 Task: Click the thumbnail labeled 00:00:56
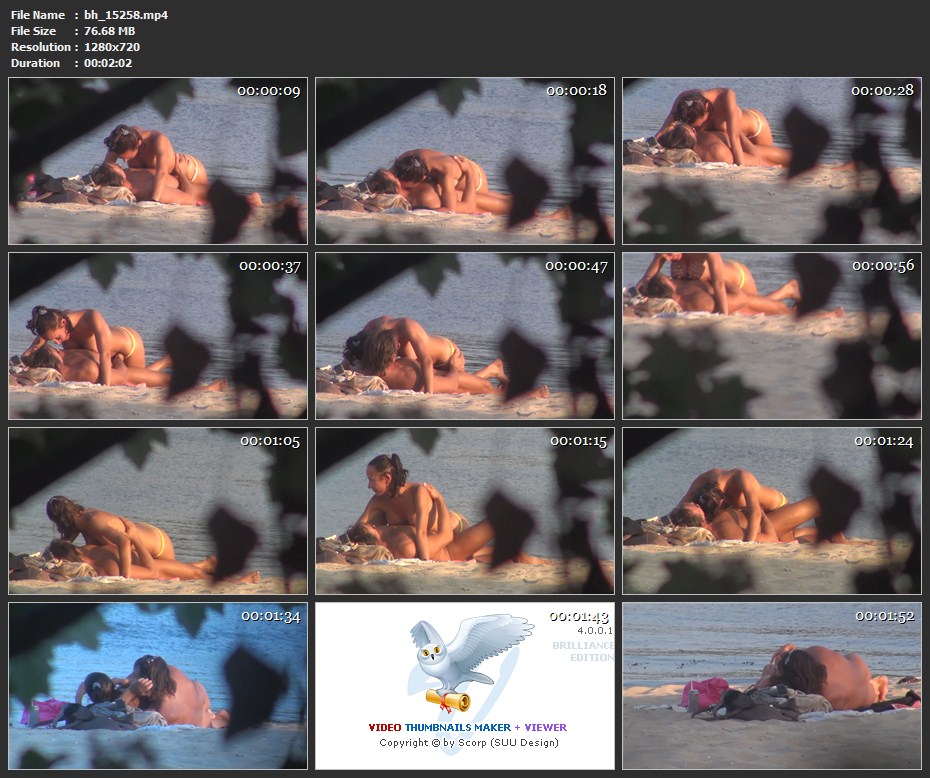click(771, 336)
